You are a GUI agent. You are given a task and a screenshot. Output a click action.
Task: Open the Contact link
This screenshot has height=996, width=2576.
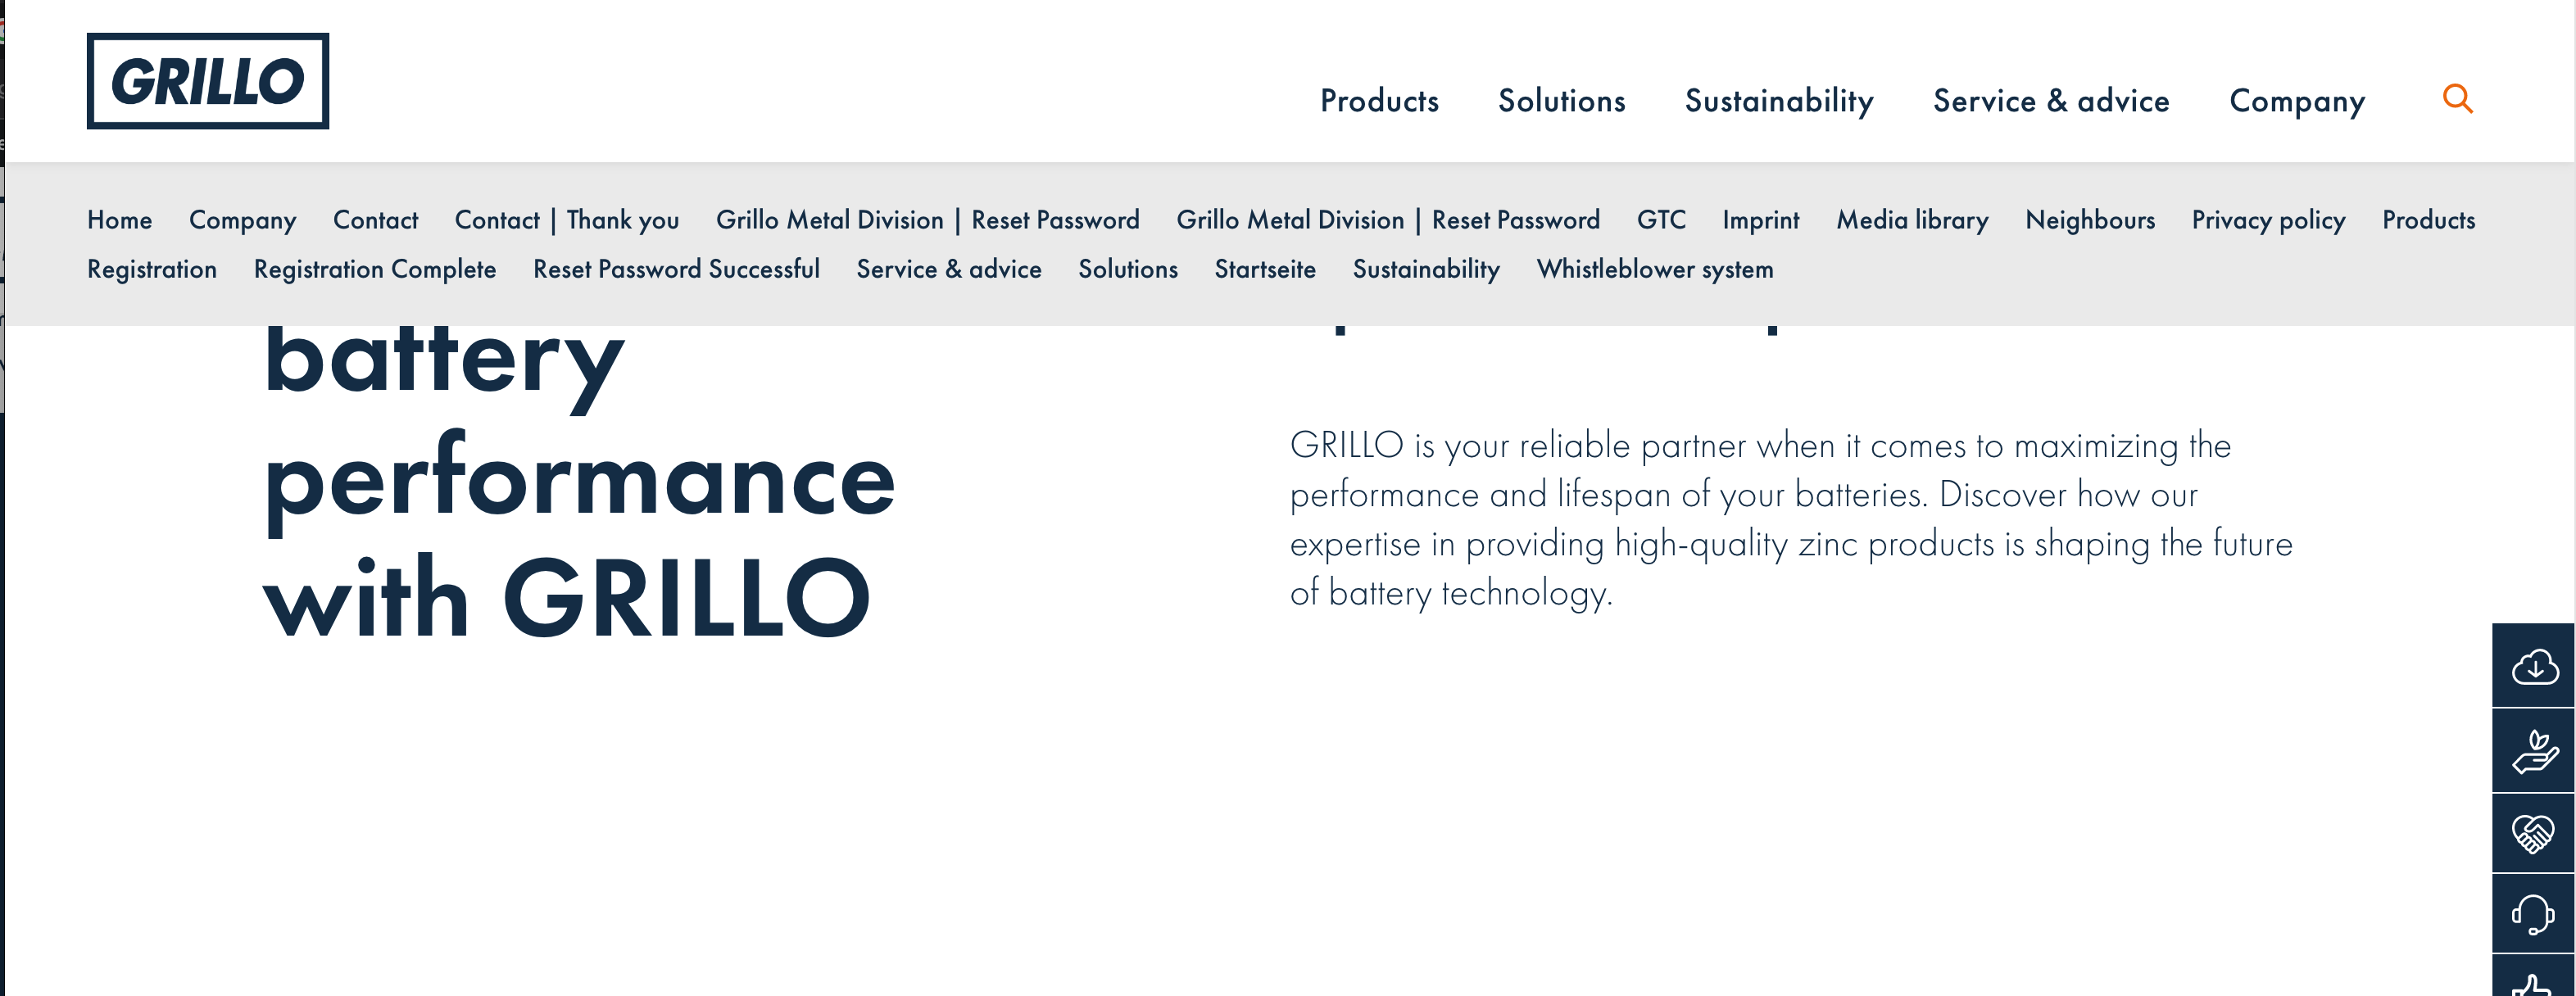click(375, 220)
